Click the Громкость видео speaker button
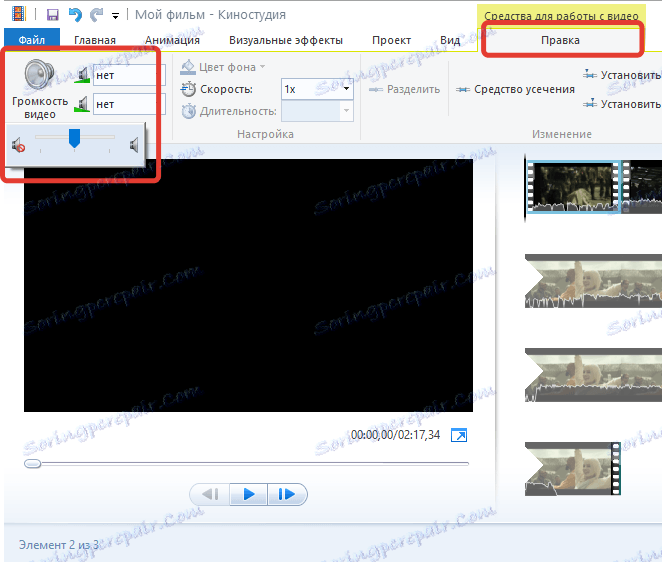The width and height of the screenshot is (662, 562). point(40,89)
